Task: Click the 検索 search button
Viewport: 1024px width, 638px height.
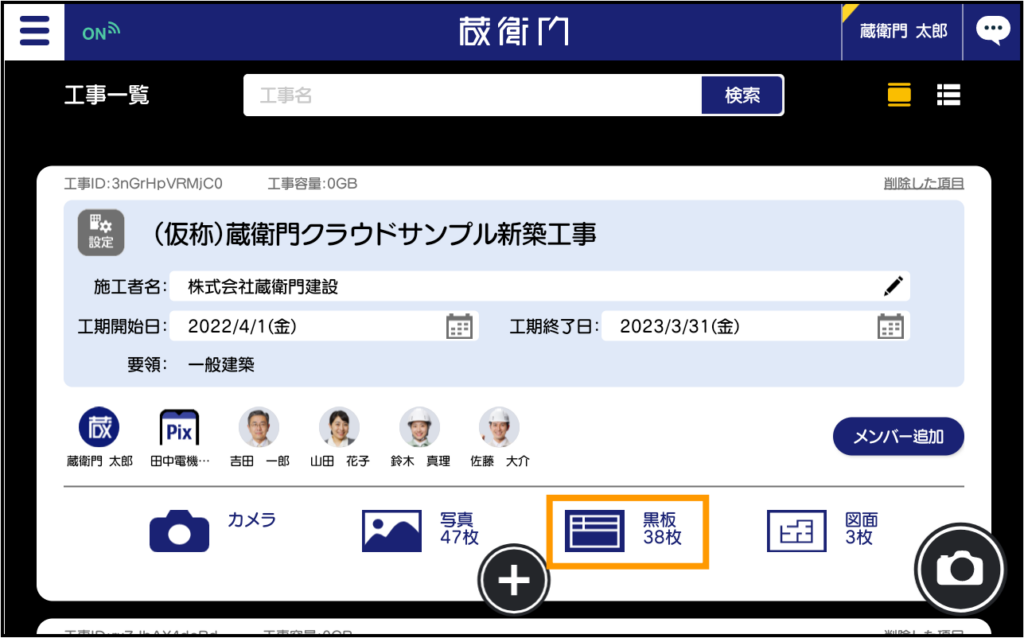Action: point(743,95)
